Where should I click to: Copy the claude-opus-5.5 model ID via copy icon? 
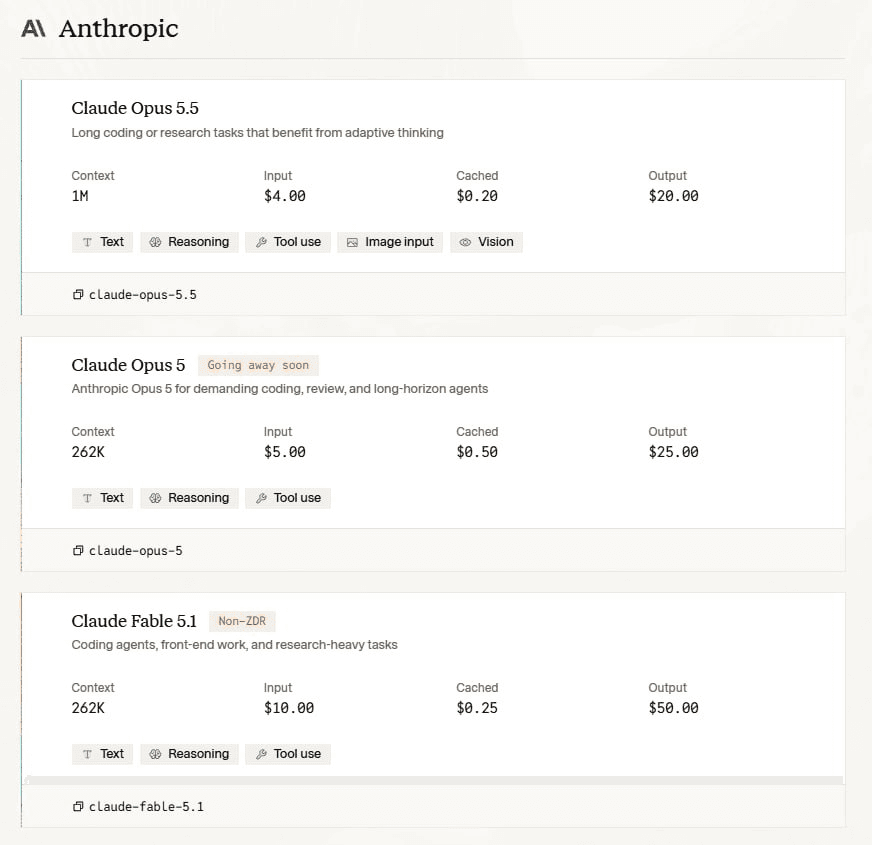point(78,294)
